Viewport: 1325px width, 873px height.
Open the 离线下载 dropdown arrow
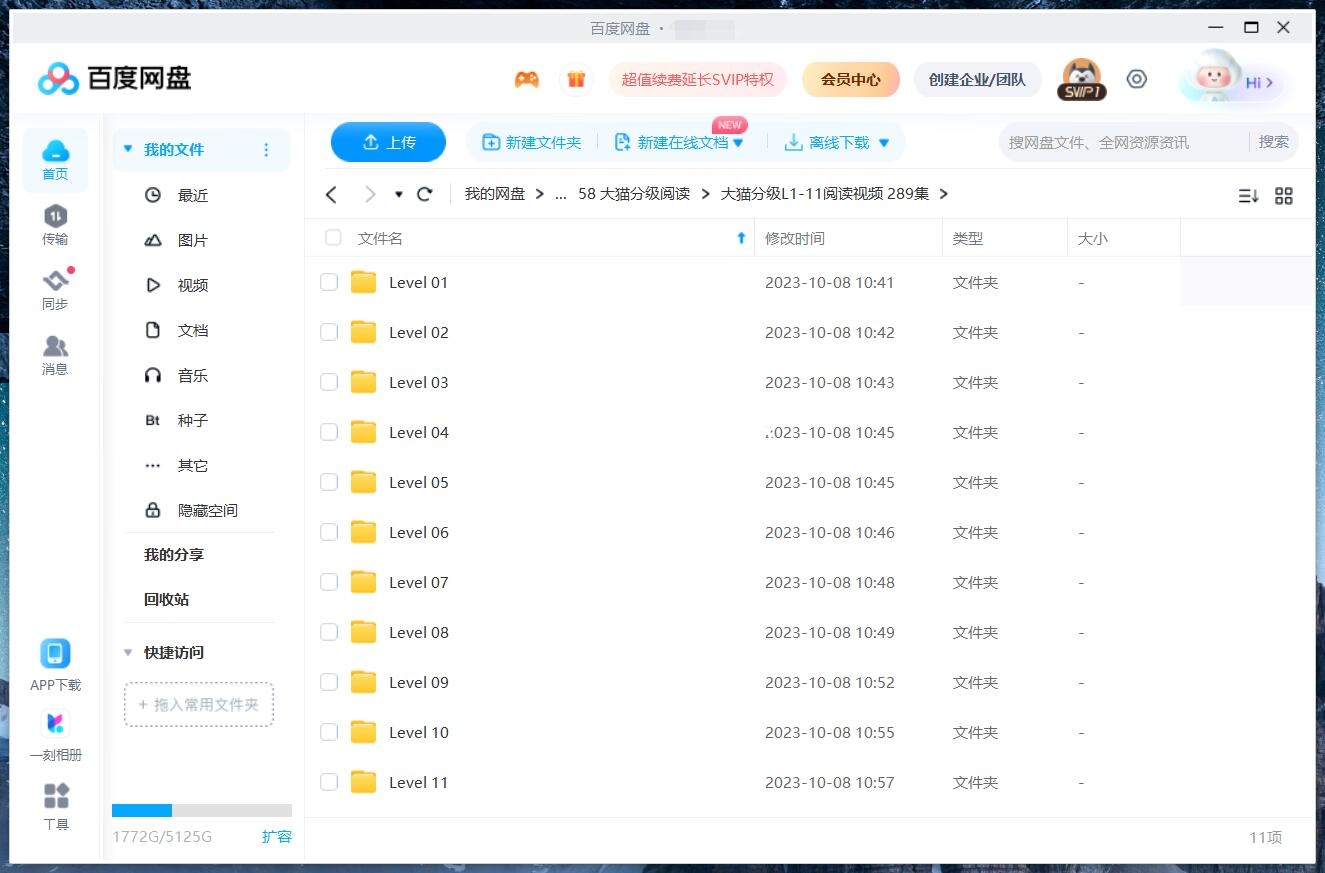coord(883,142)
